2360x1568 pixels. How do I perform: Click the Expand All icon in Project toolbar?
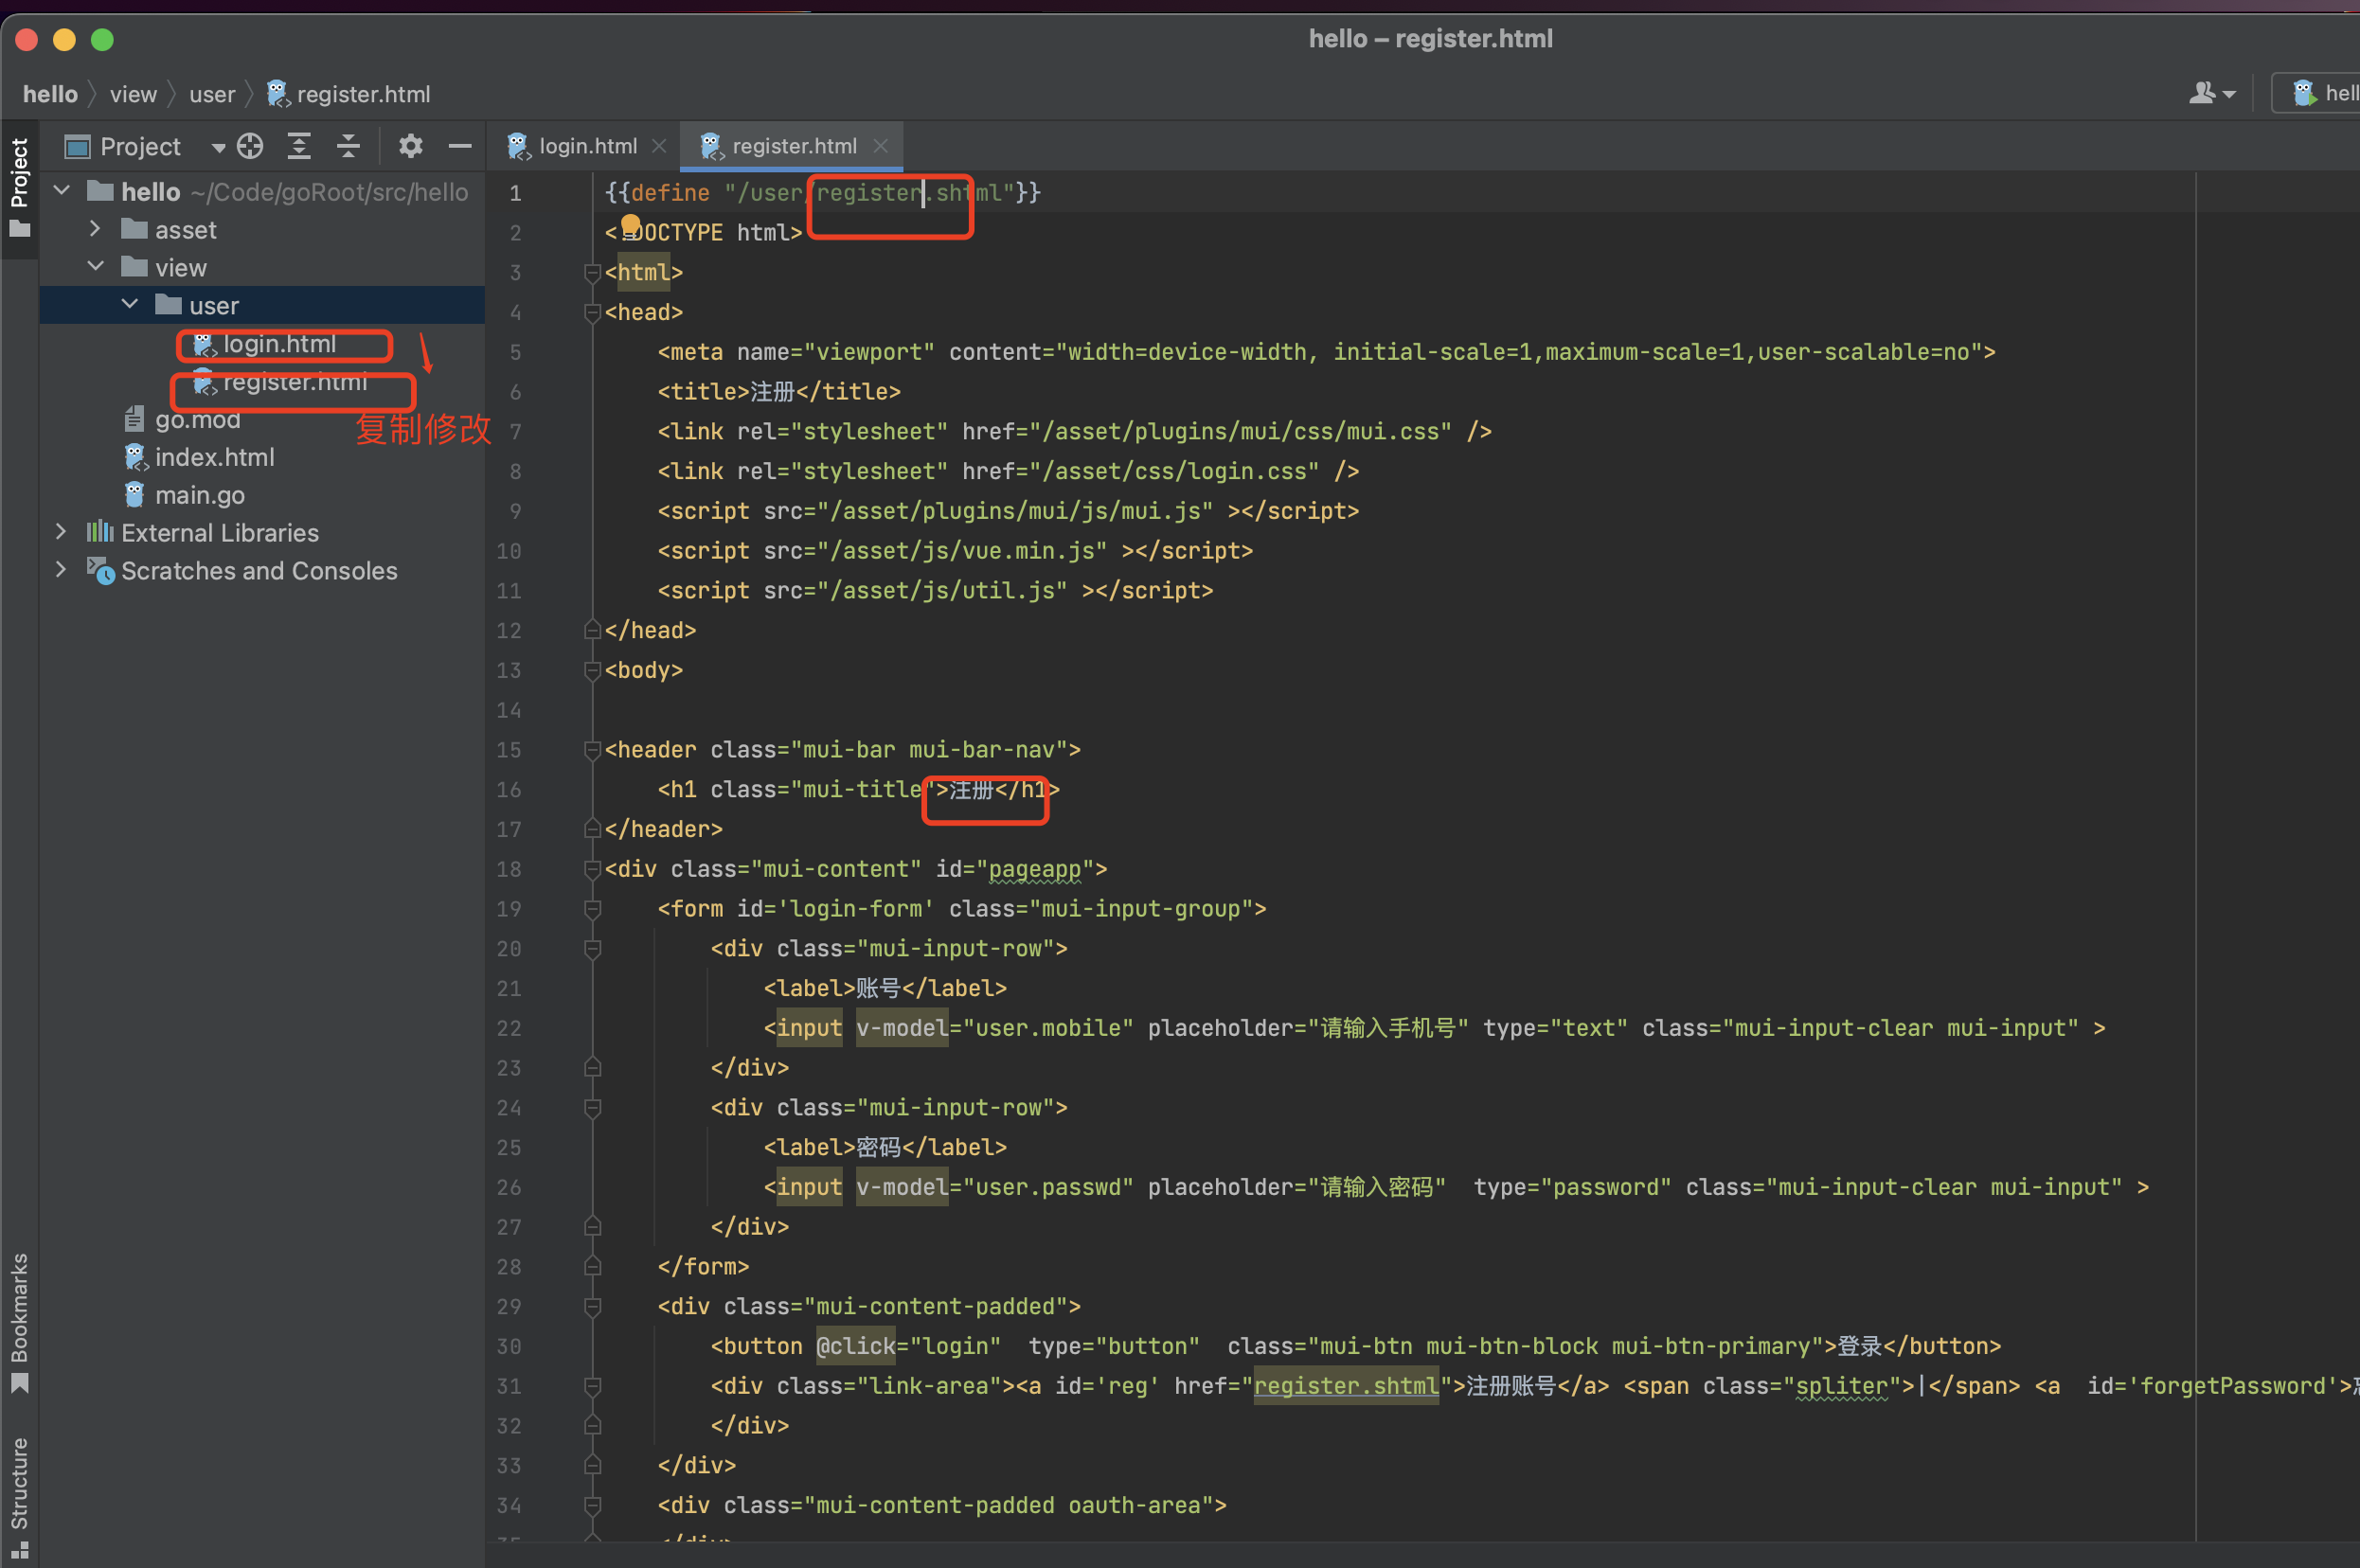pyautogui.click(x=299, y=146)
